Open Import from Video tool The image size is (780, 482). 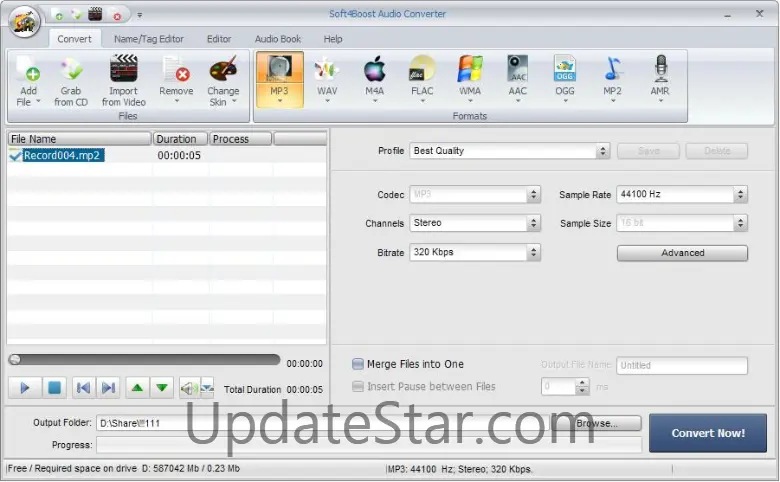[x=123, y=72]
